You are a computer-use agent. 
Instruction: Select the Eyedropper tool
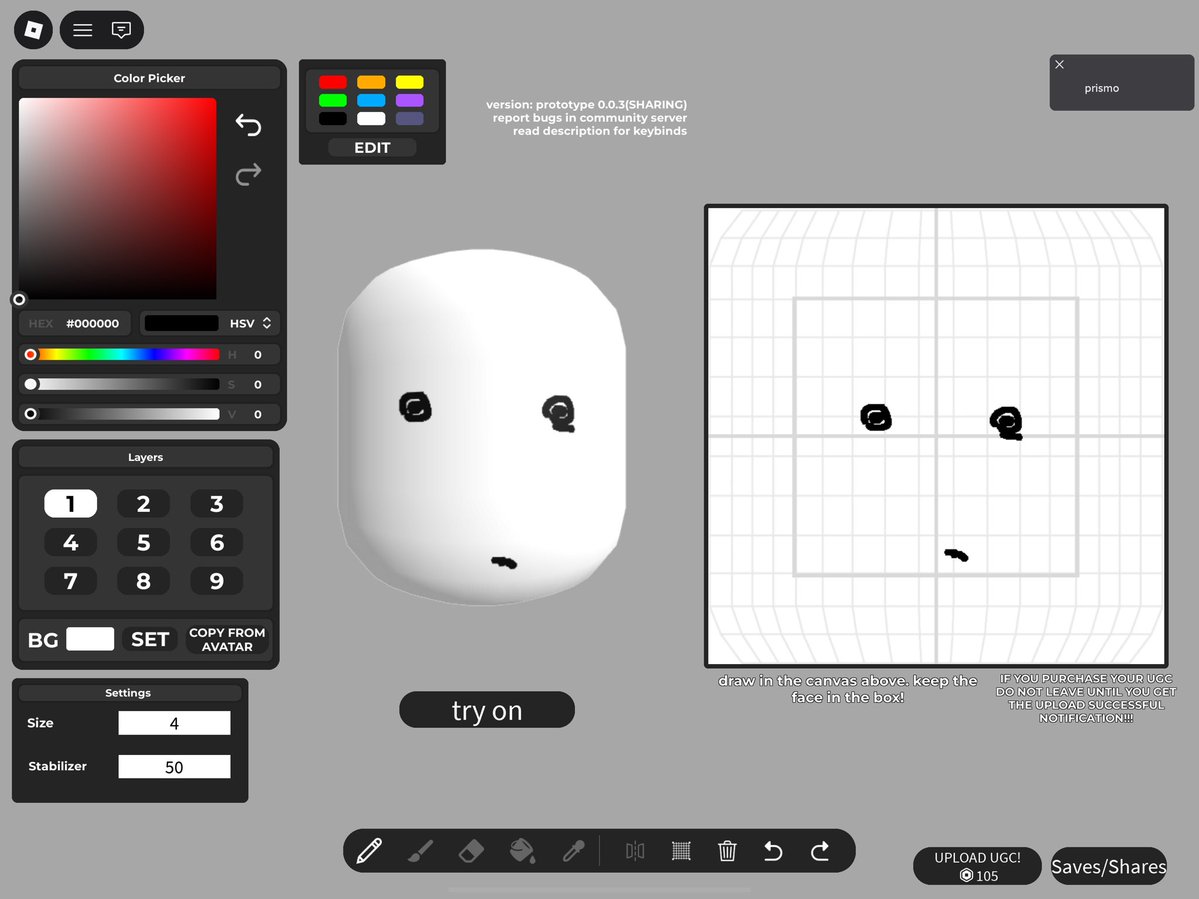coord(574,851)
